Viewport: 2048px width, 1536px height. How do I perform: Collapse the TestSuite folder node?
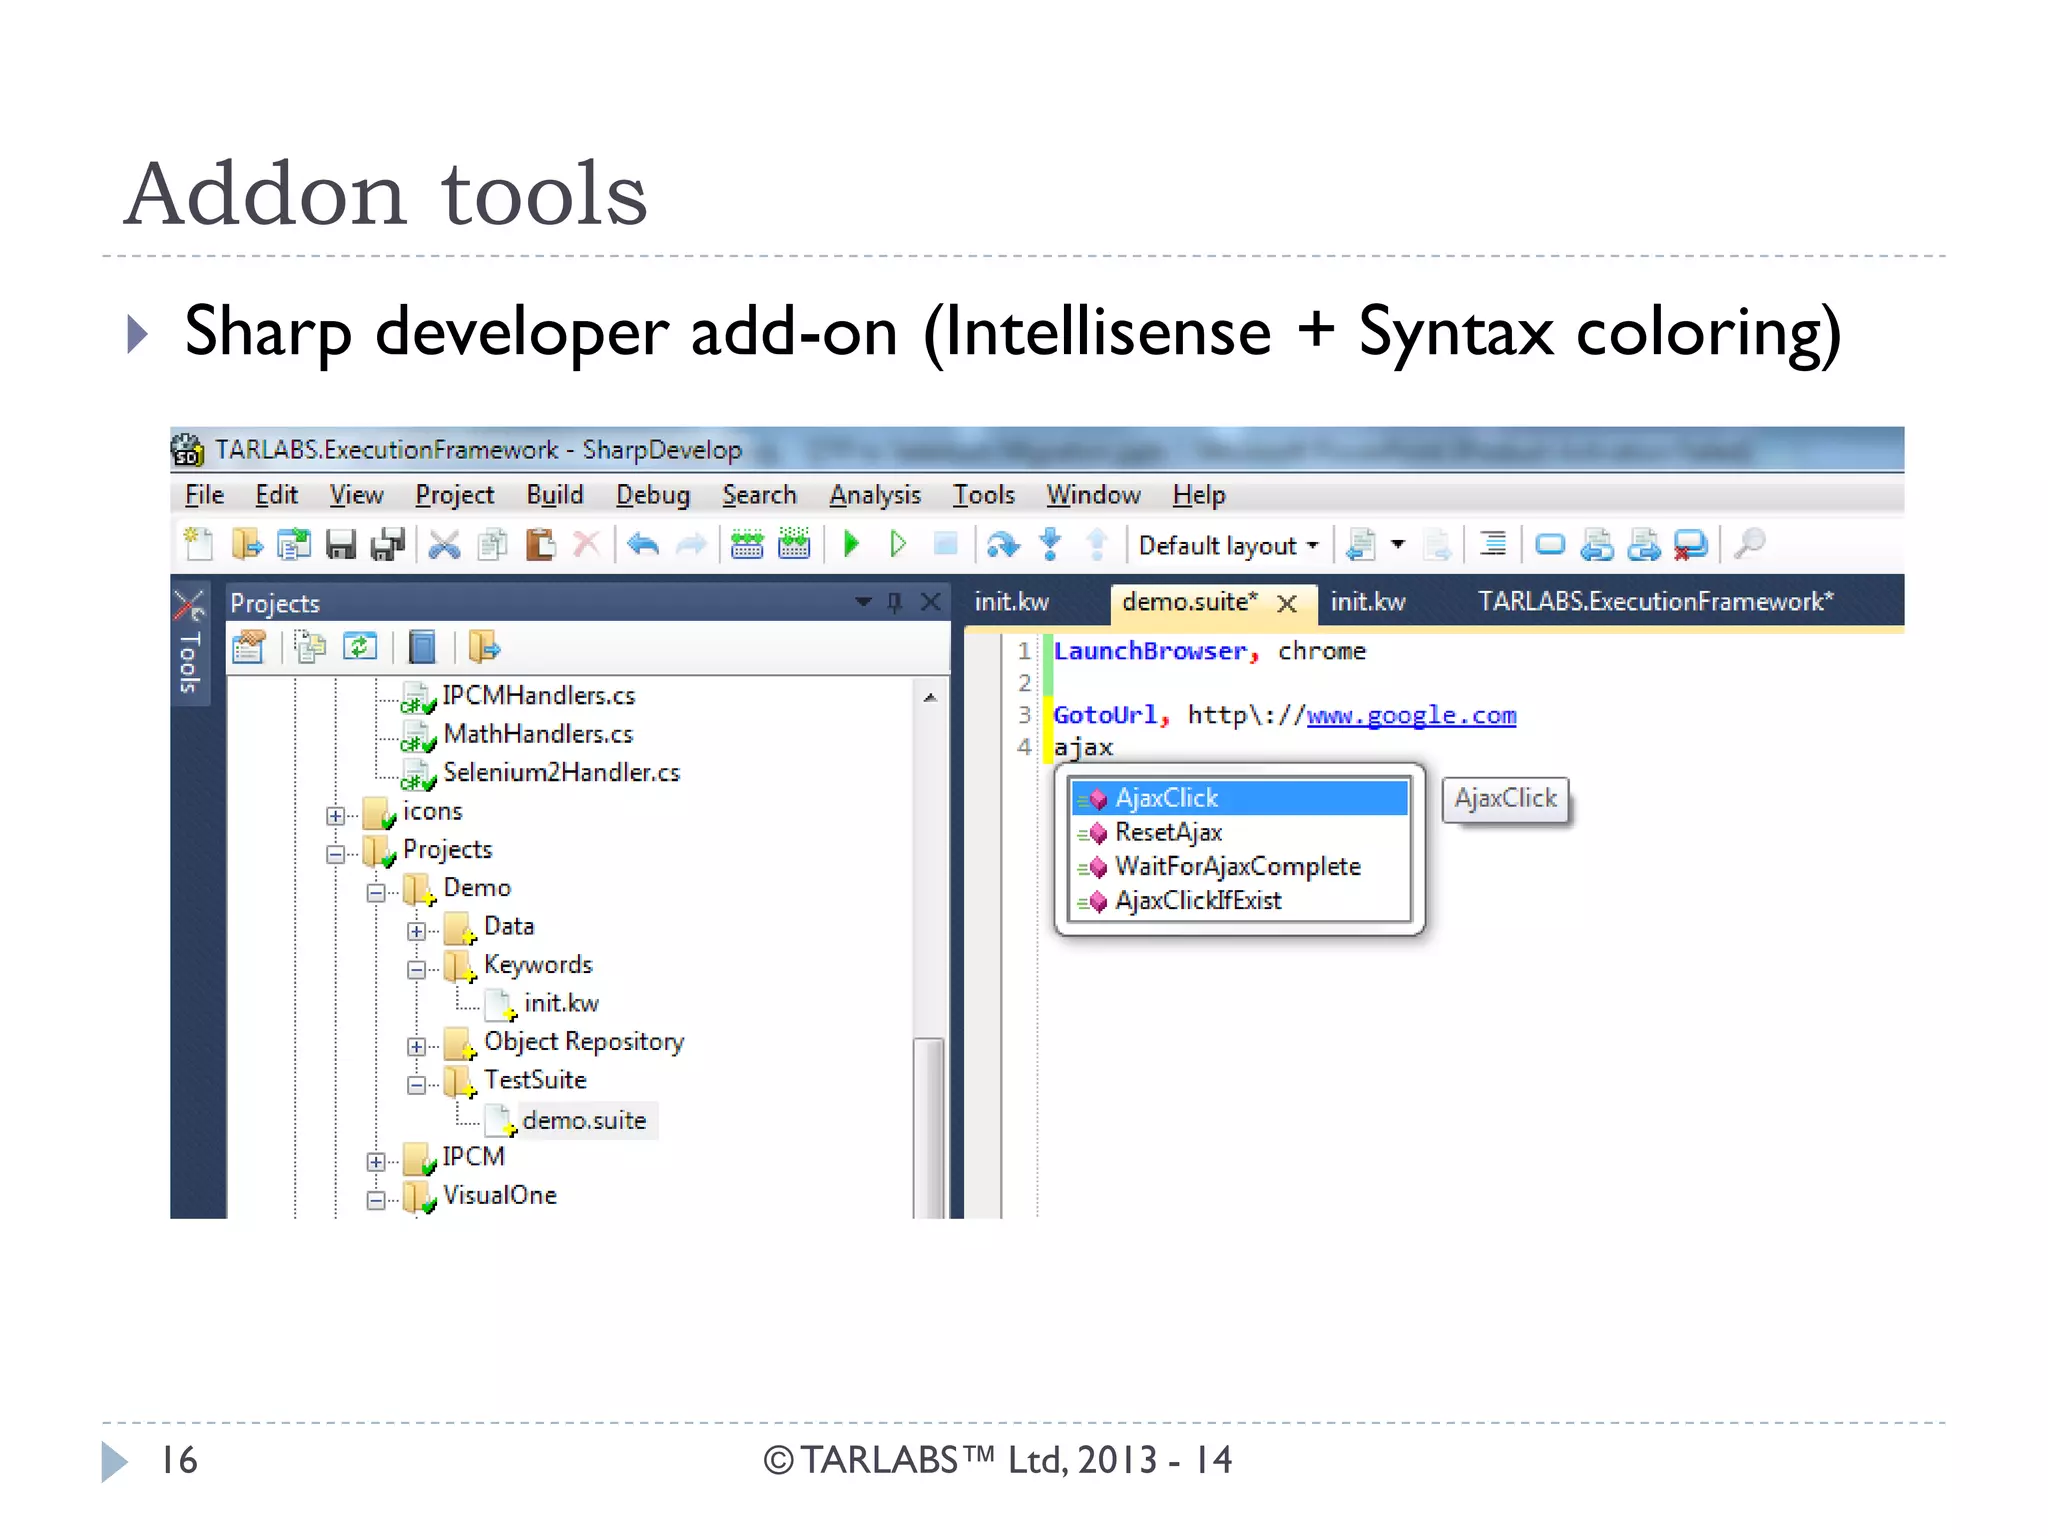pos(416,1085)
